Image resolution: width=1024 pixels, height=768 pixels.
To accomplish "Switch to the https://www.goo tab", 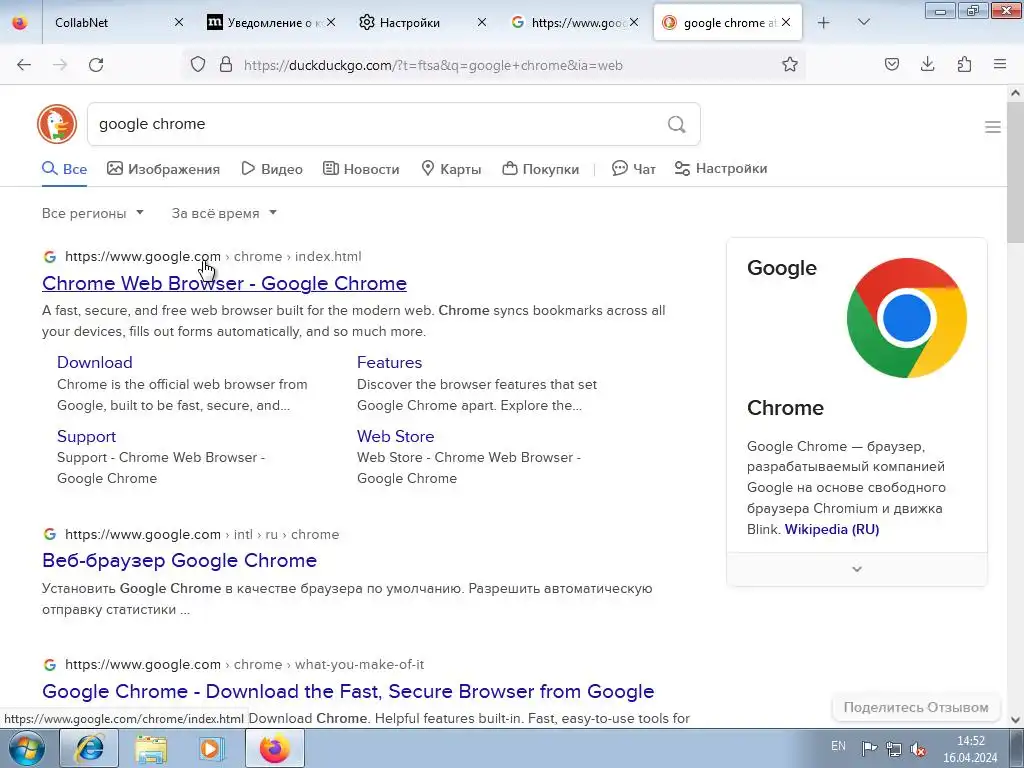I will click(573, 23).
